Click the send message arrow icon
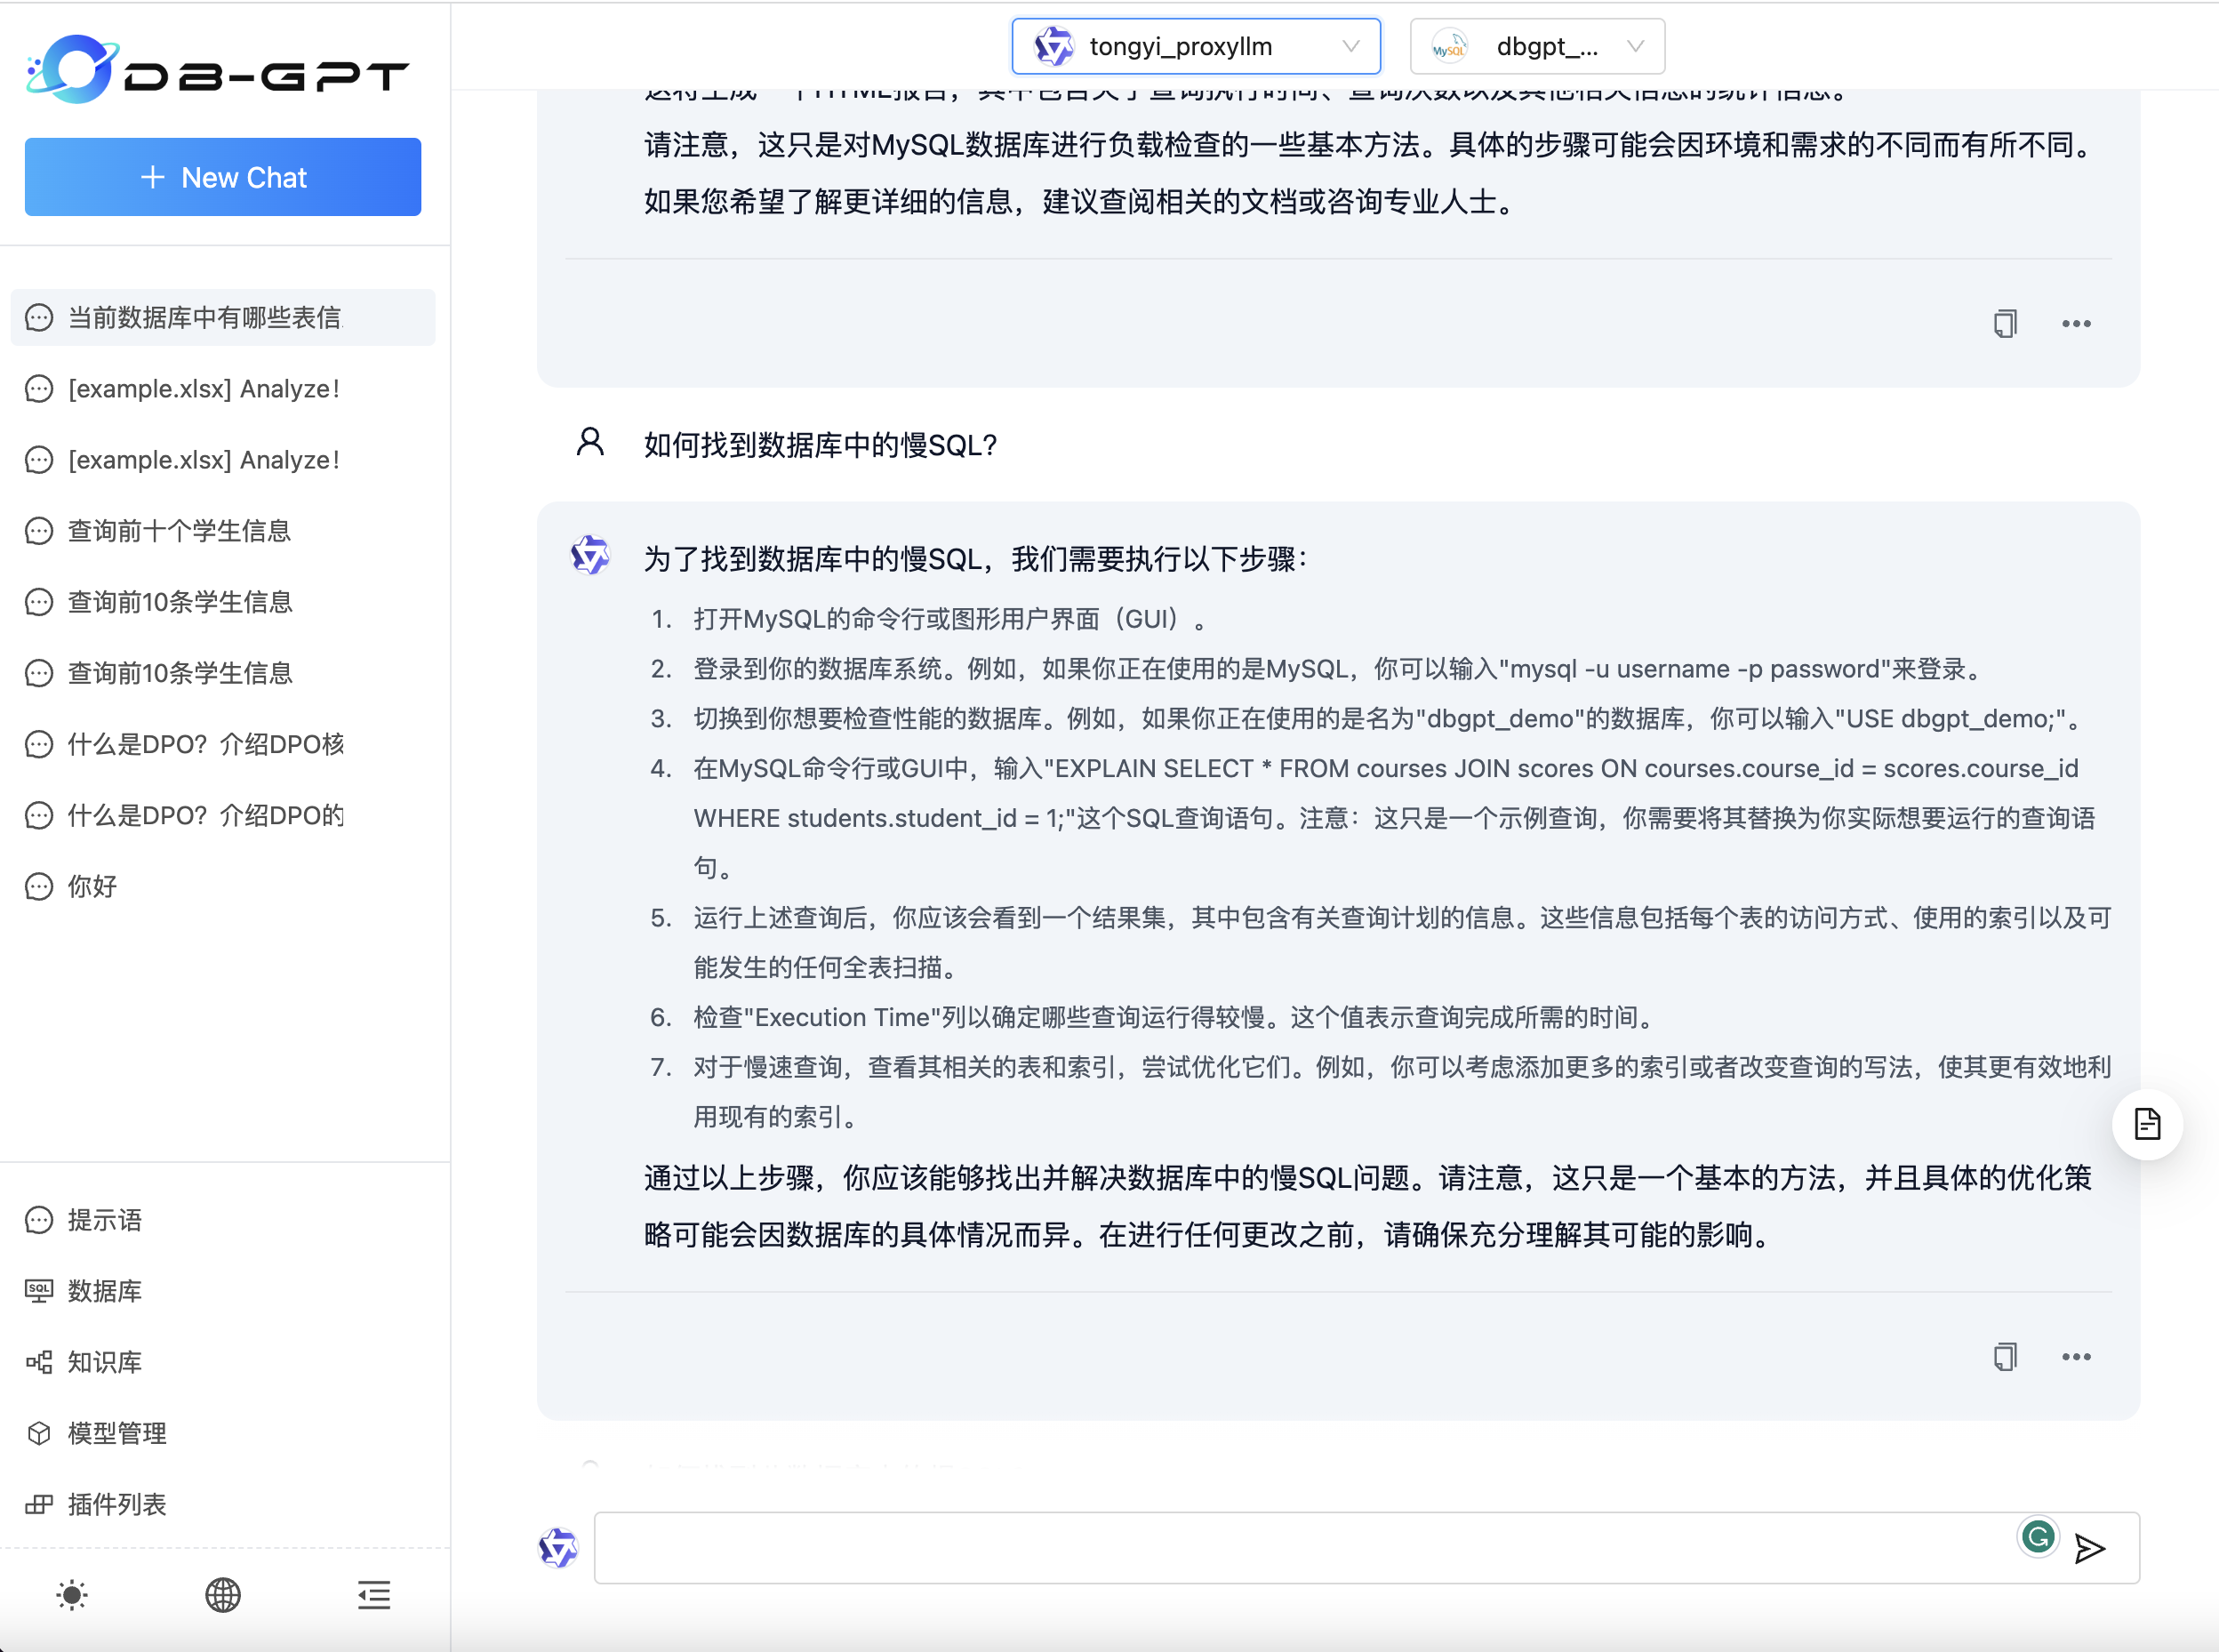2219x1652 pixels. tap(2089, 1549)
